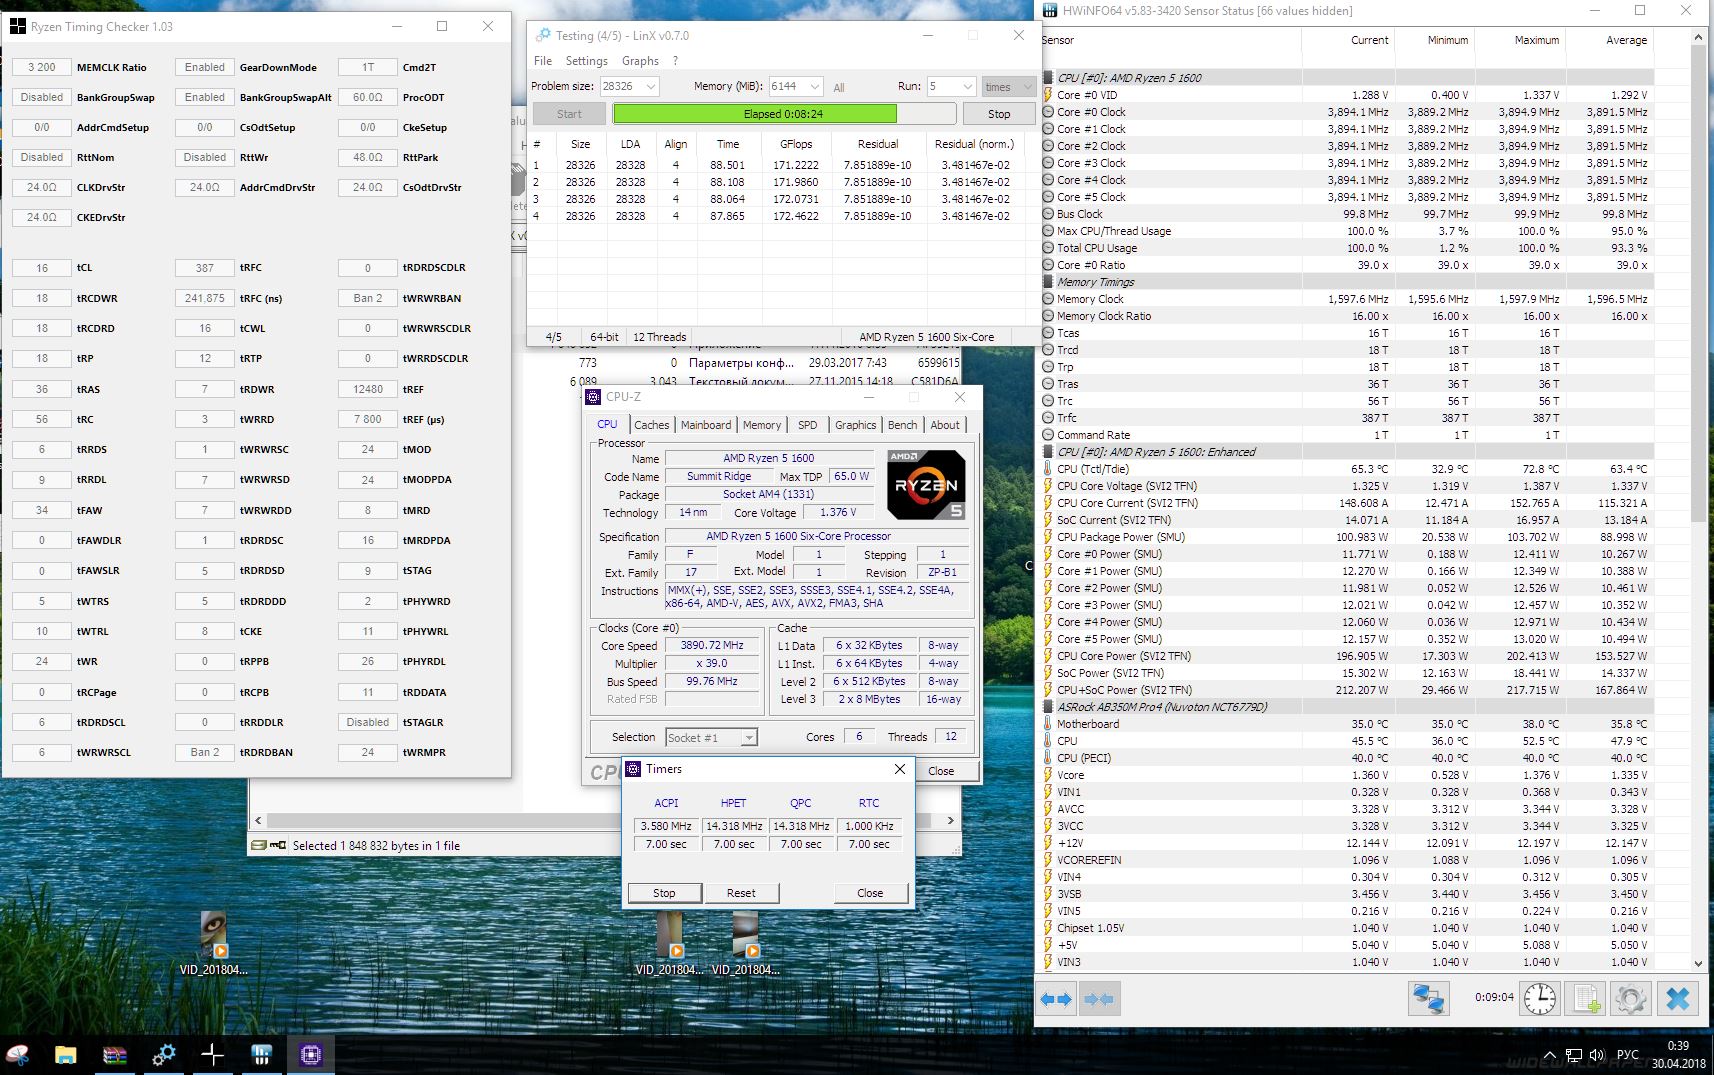Click Close button in the Timers dialog
Image resolution: width=1714 pixels, height=1075 pixels.
pyautogui.click(x=870, y=893)
